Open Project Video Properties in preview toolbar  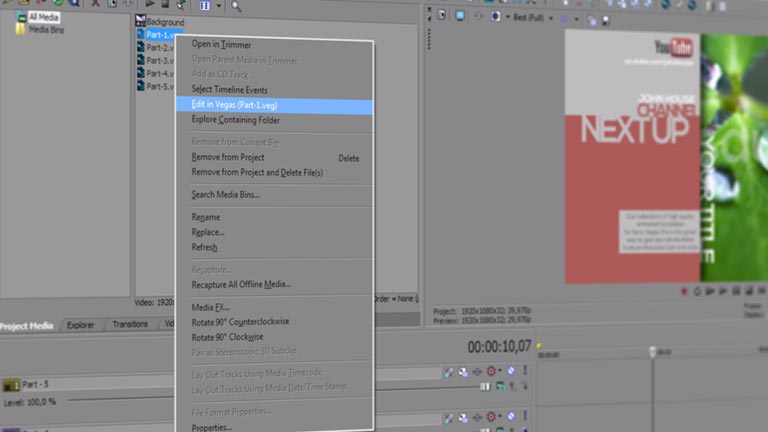point(441,15)
